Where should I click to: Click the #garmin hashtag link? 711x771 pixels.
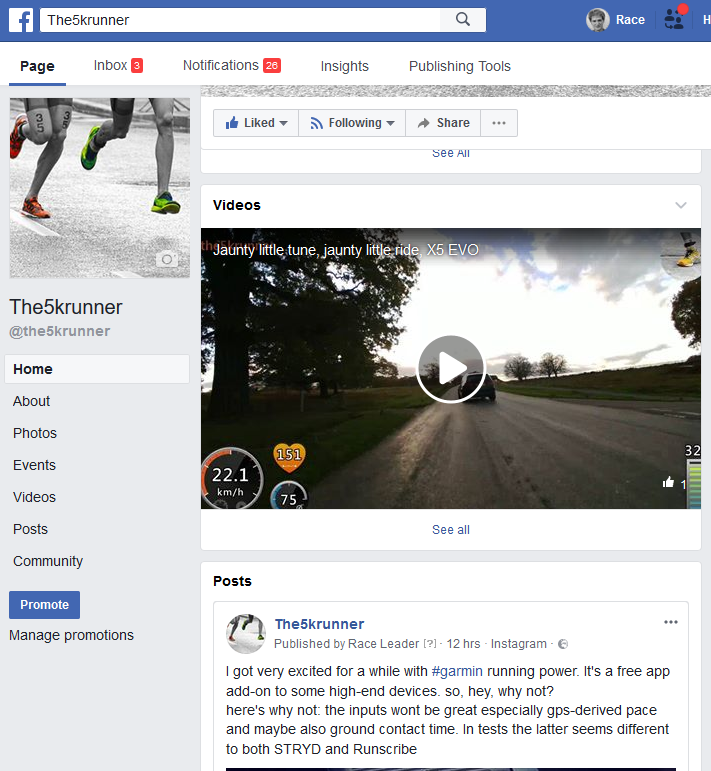(x=457, y=671)
